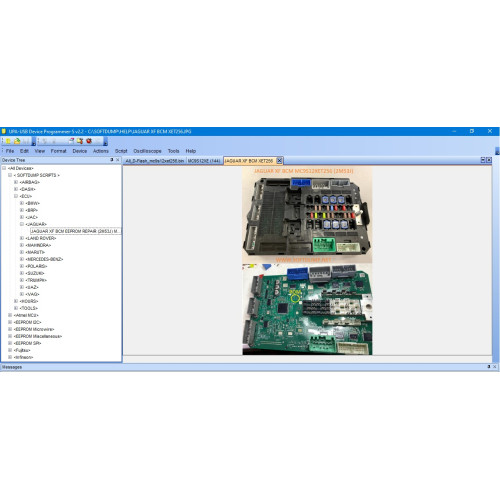The image size is (500, 500).
Task: Expand the TOOLS tree node
Action: (x=16, y=308)
